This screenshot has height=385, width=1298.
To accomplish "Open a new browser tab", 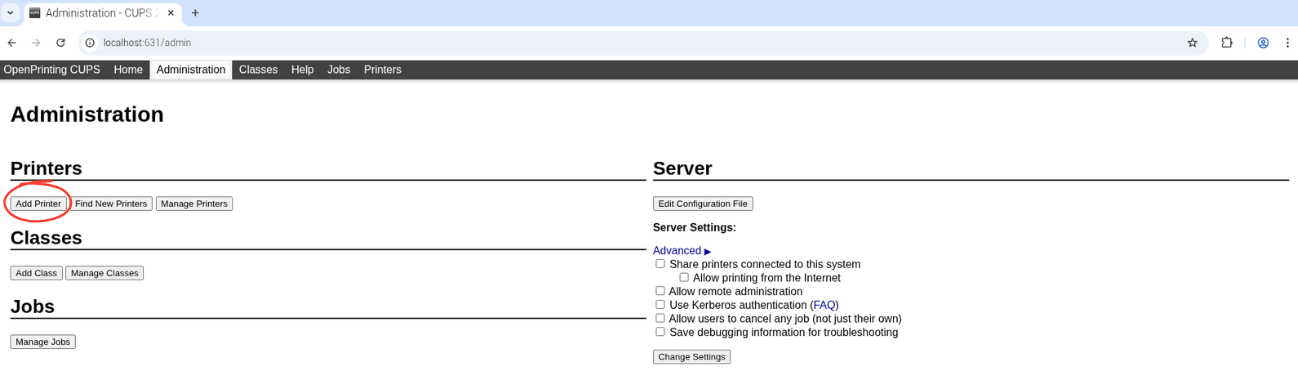I will click(195, 13).
